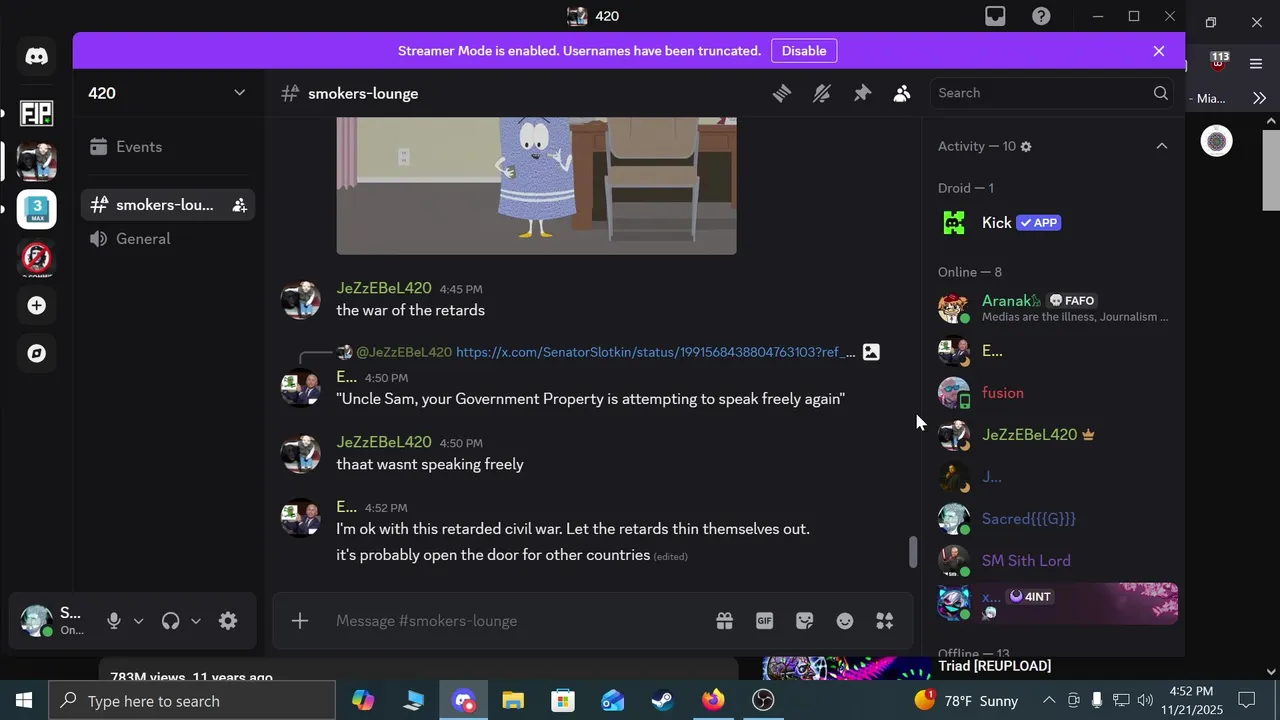Open OBS Studio from the taskbar

[763, 701]
